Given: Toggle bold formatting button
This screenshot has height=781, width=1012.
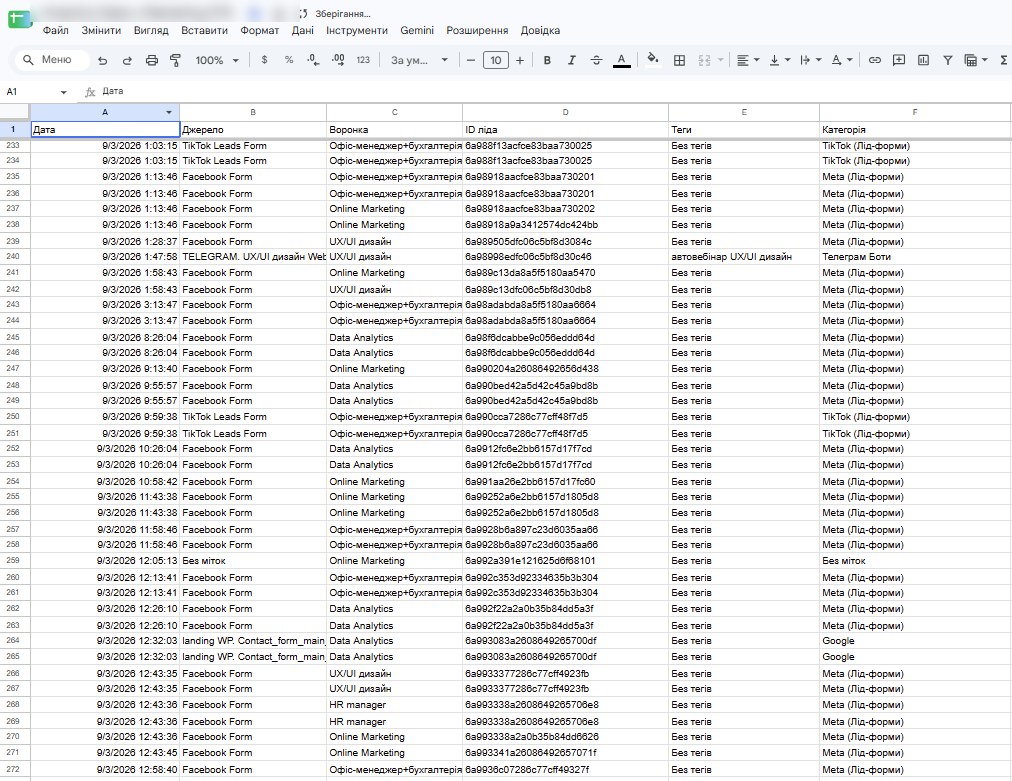Looking at the screenshot, I should click(547, 60).
